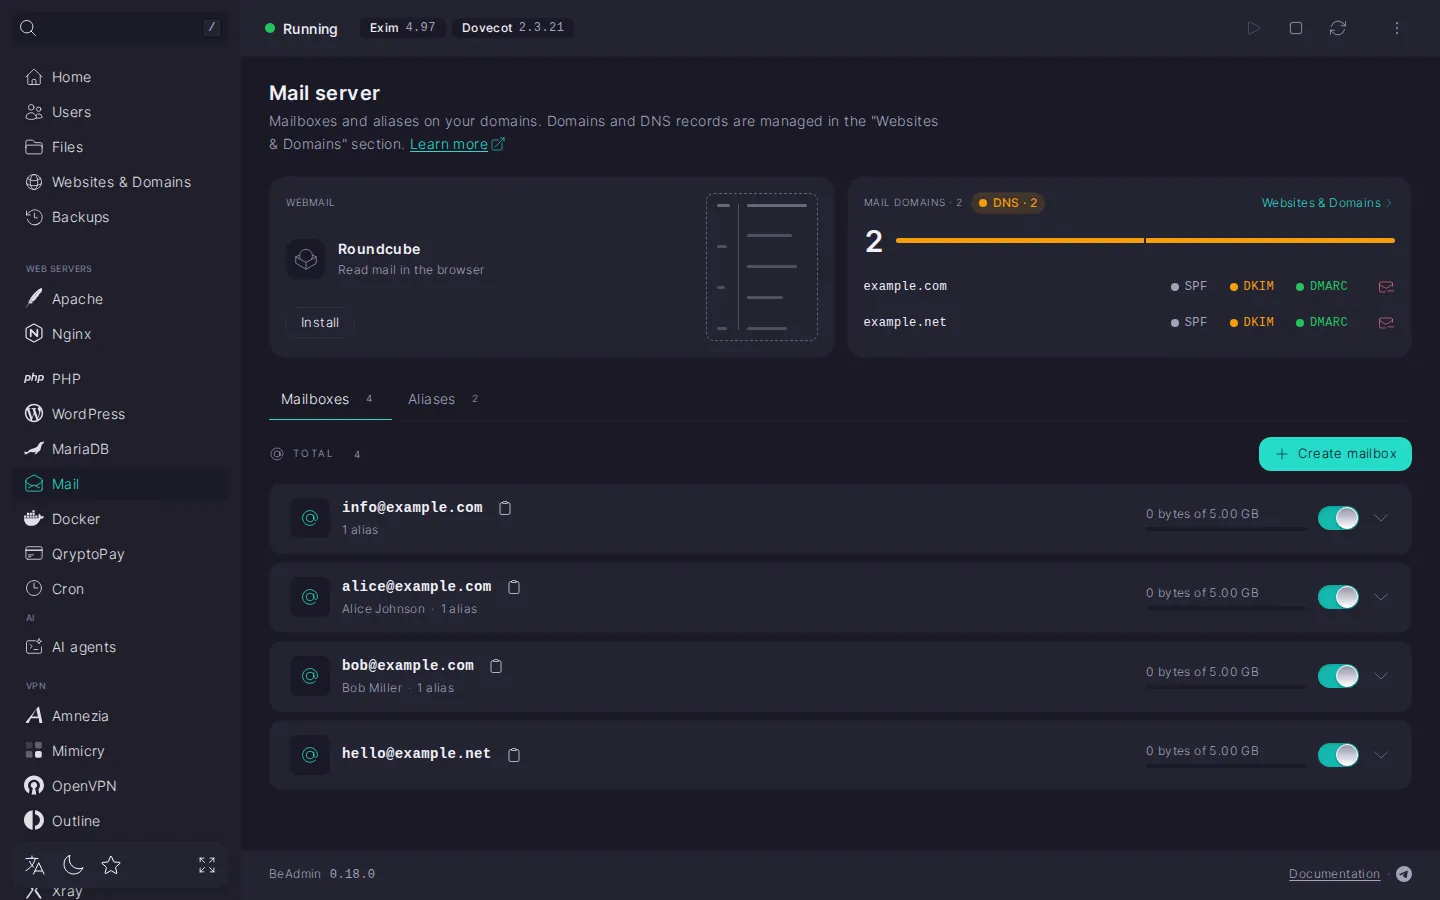Open the language translation icon

[35, 865]
